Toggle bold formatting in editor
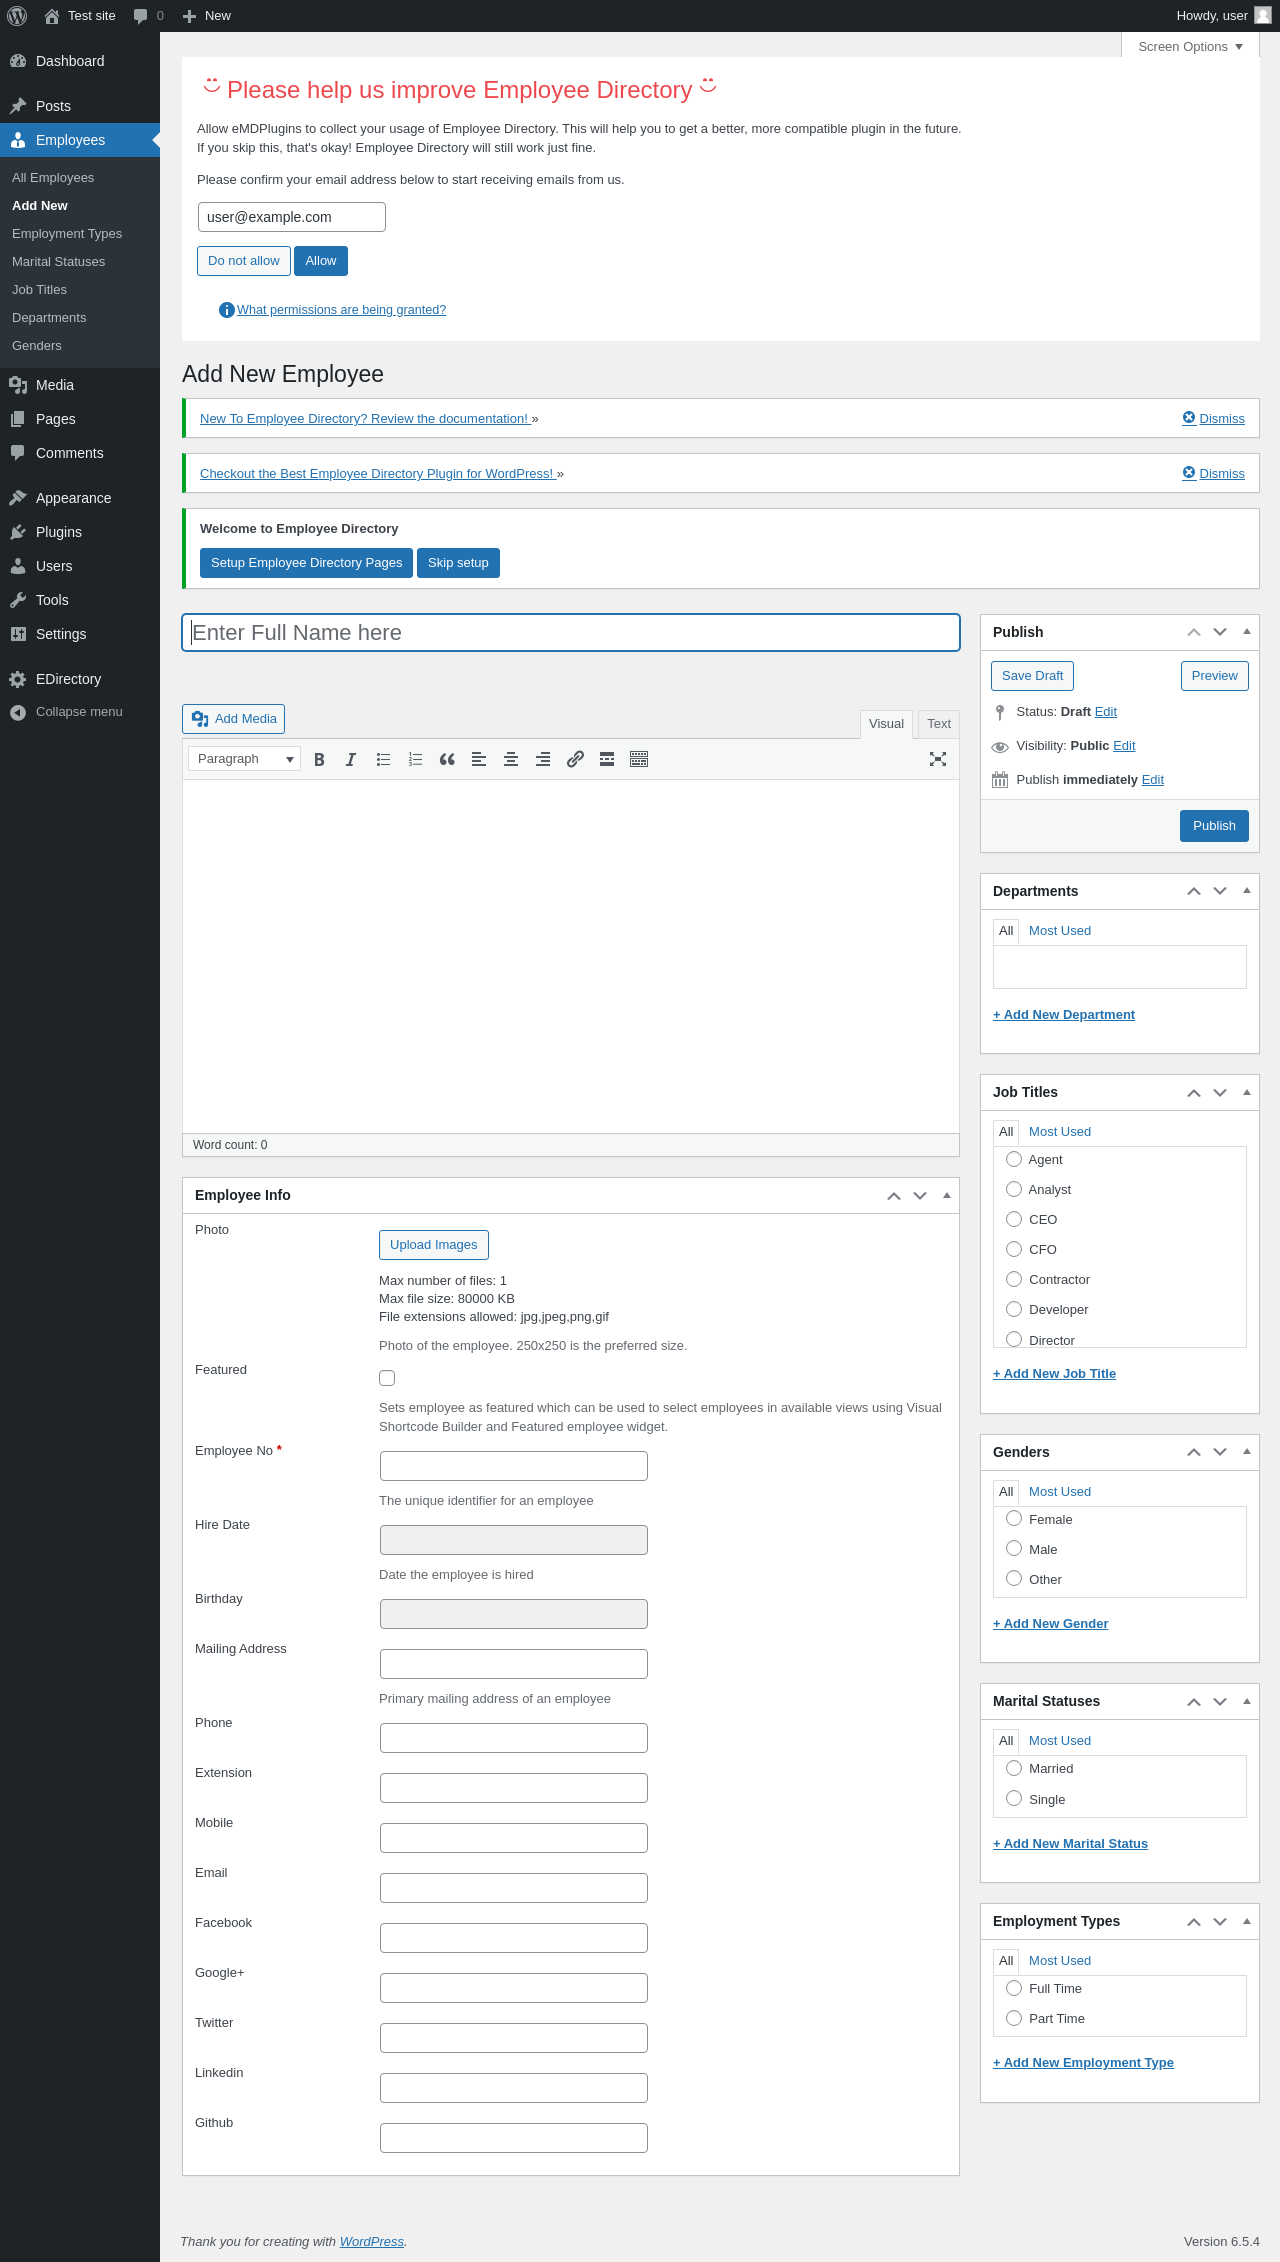Screen dimensions: 1280x2262 (x=319, y=759)
